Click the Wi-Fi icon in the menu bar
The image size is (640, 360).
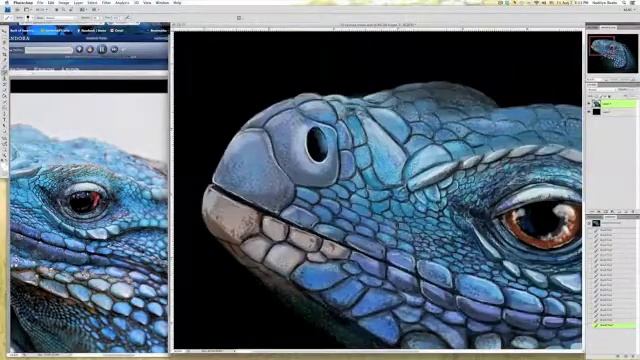(537, 3)
